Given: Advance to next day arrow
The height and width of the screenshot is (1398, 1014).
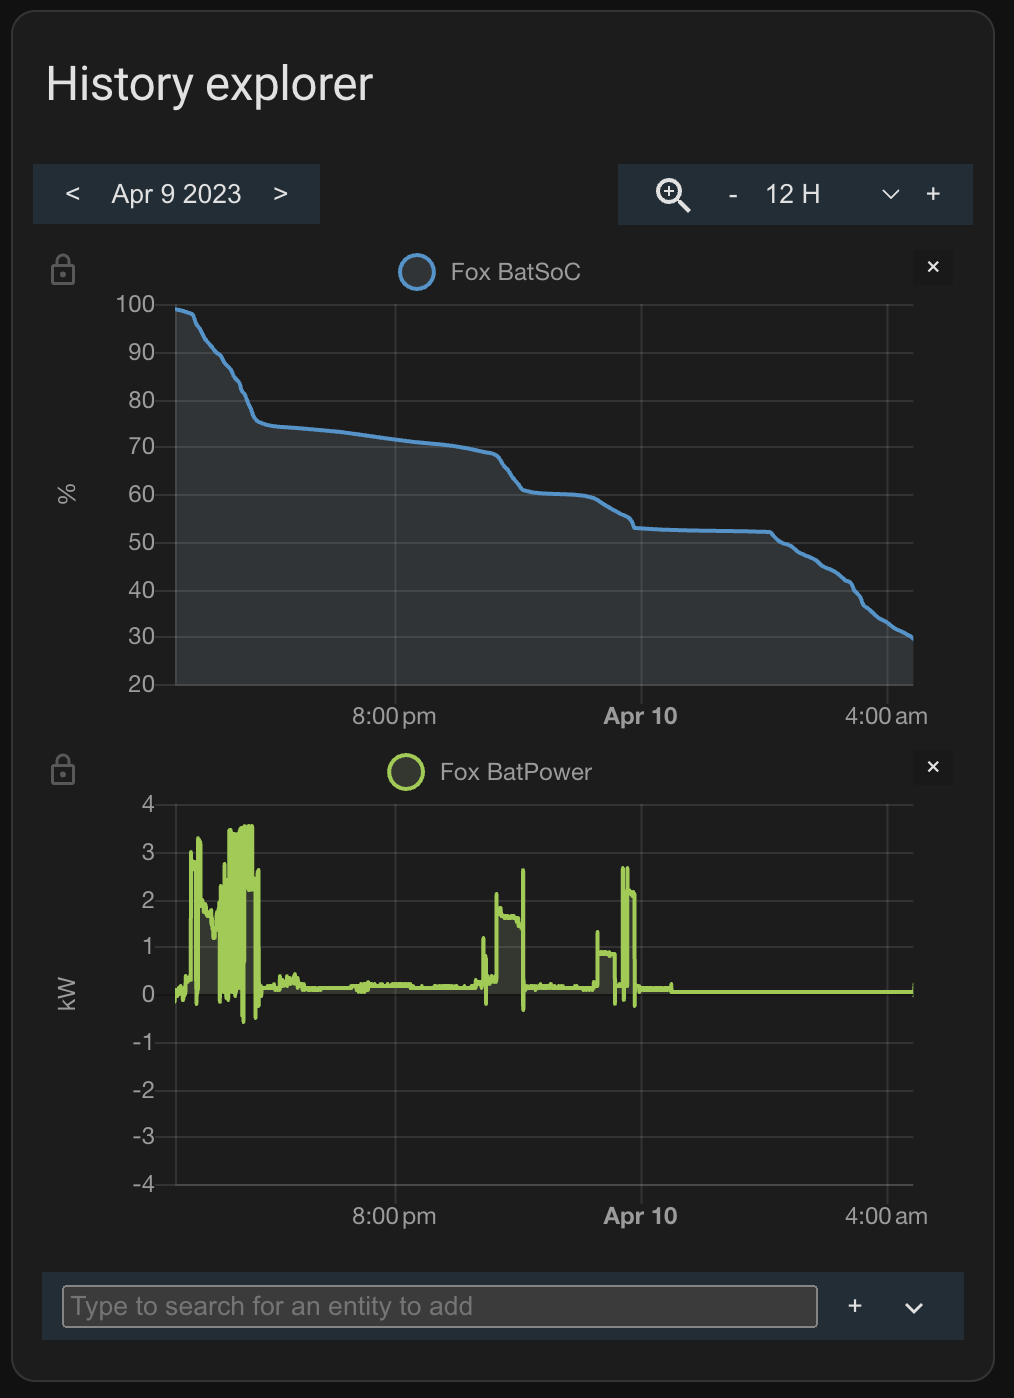Looking at the screenshot, I should (x=281, y=194).
